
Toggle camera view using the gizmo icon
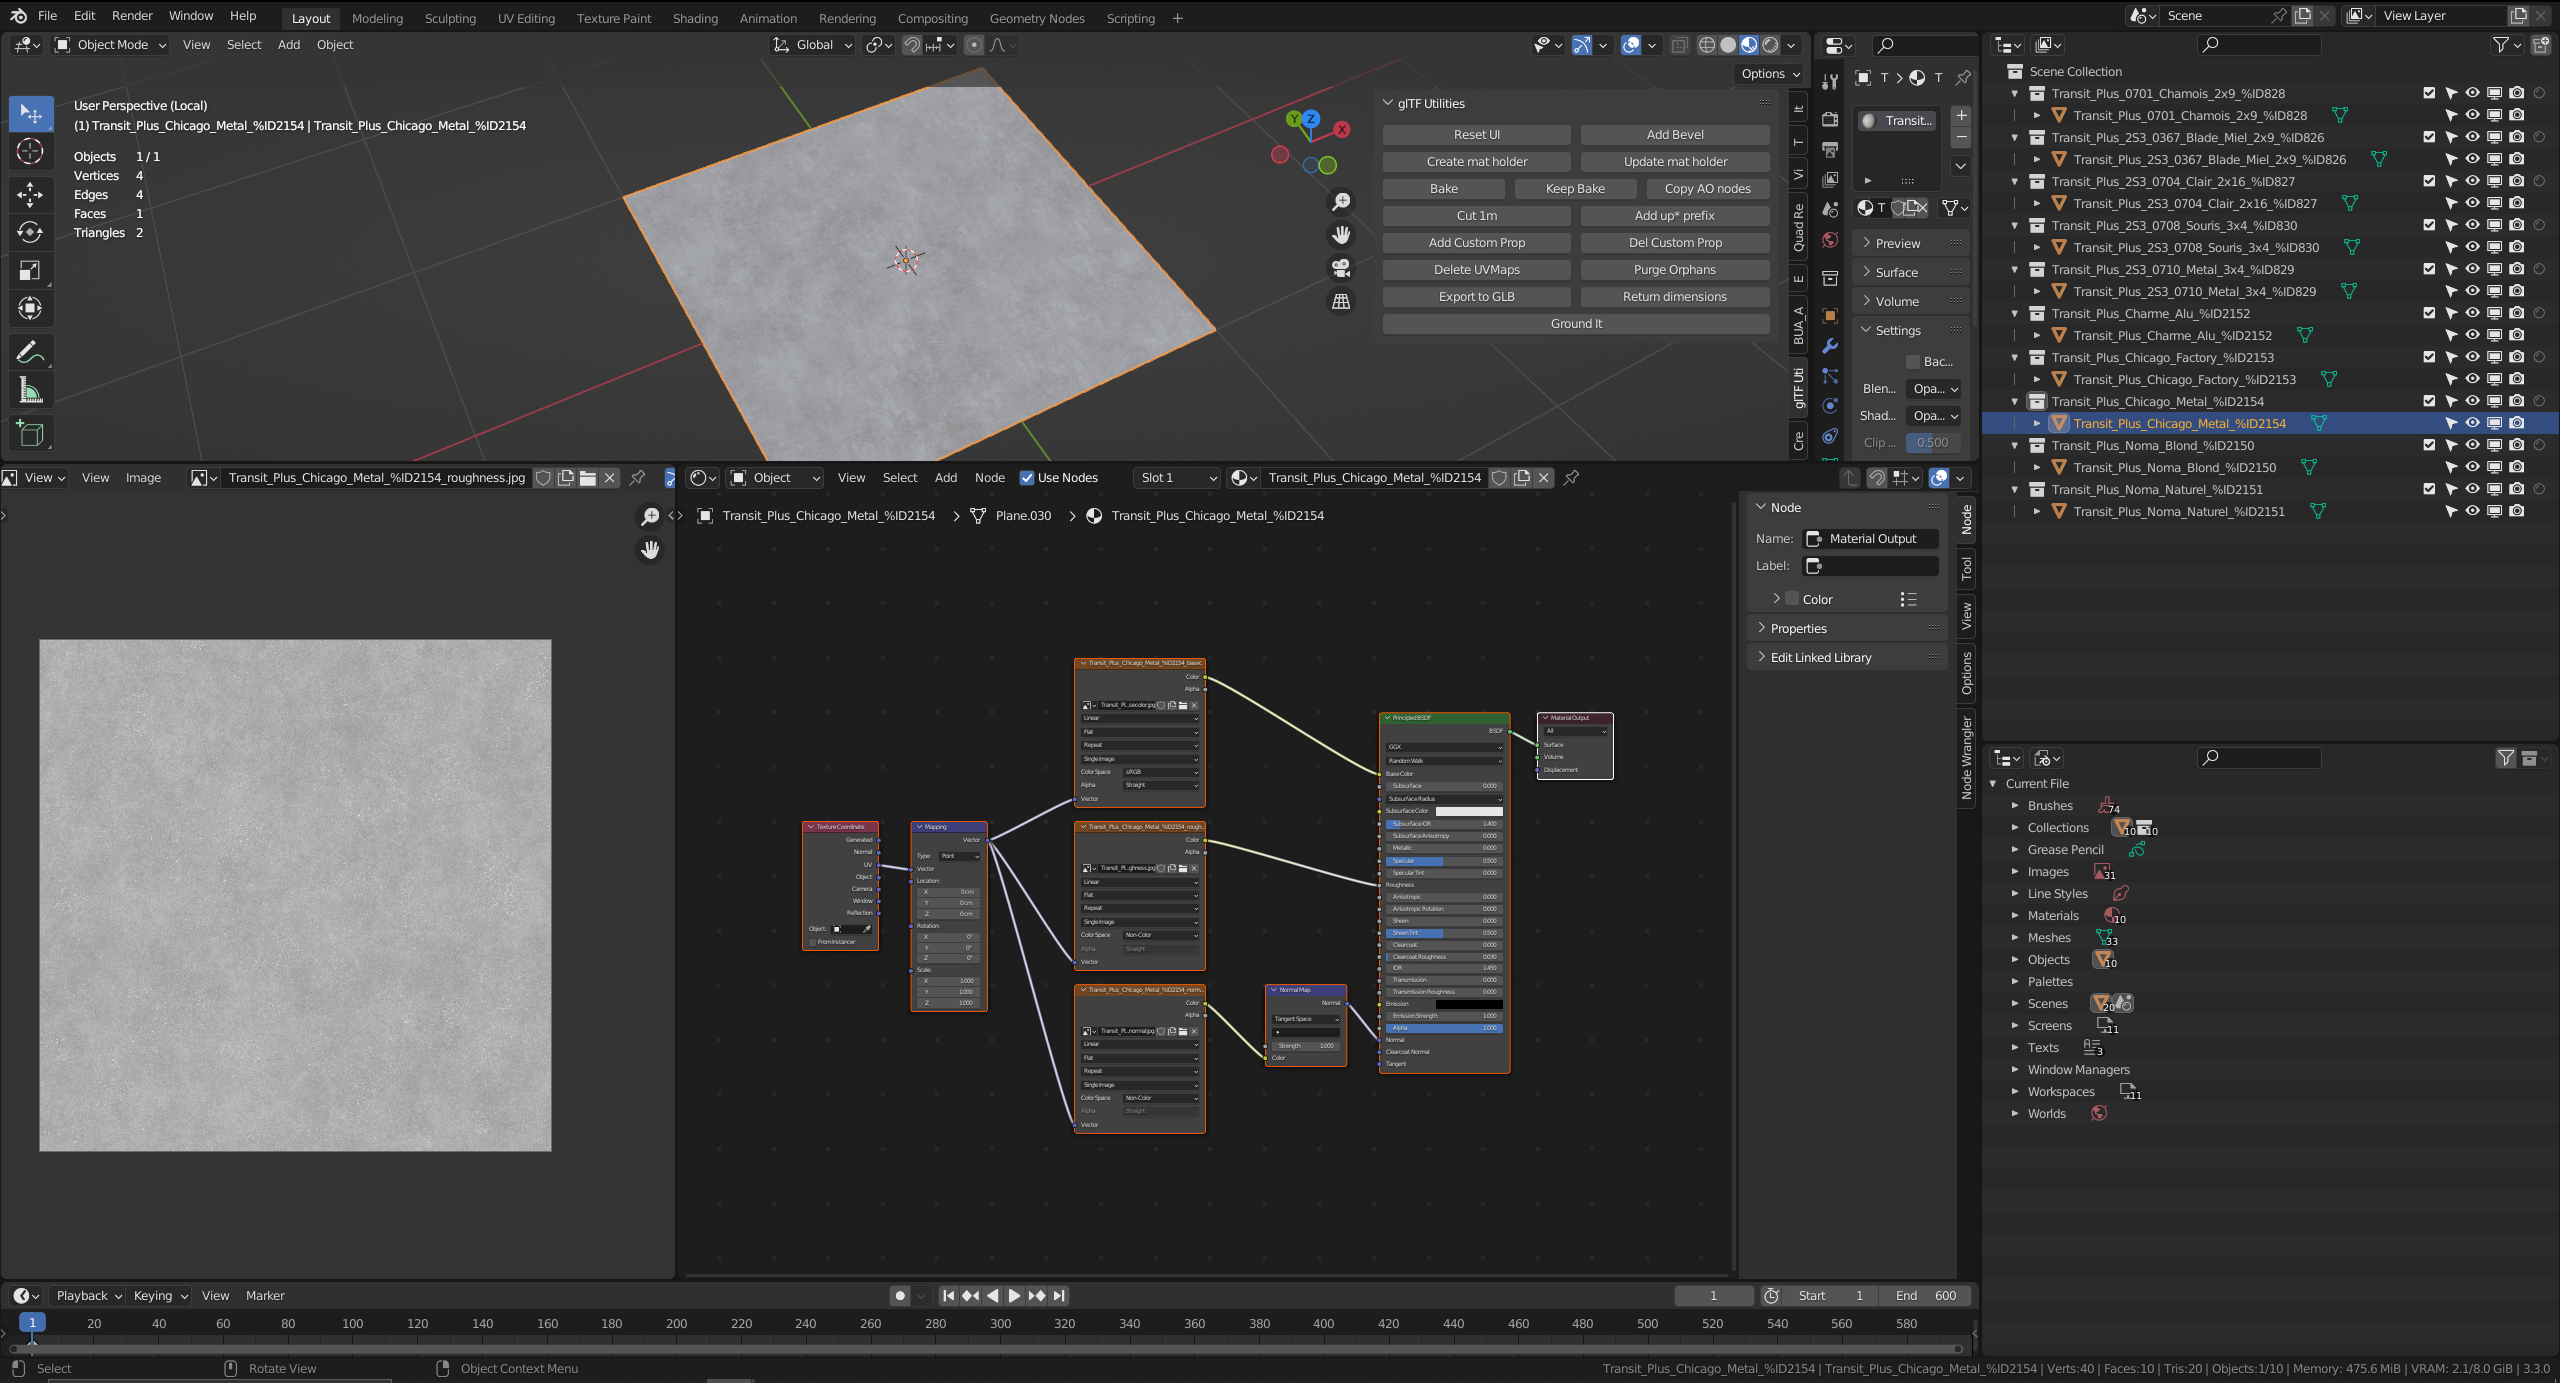(1340, 268)
